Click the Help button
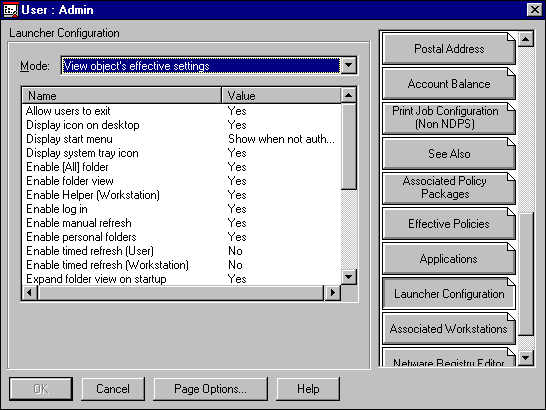Screen dimensions: 546x410 pyautogui.click(x=308, y=389)
